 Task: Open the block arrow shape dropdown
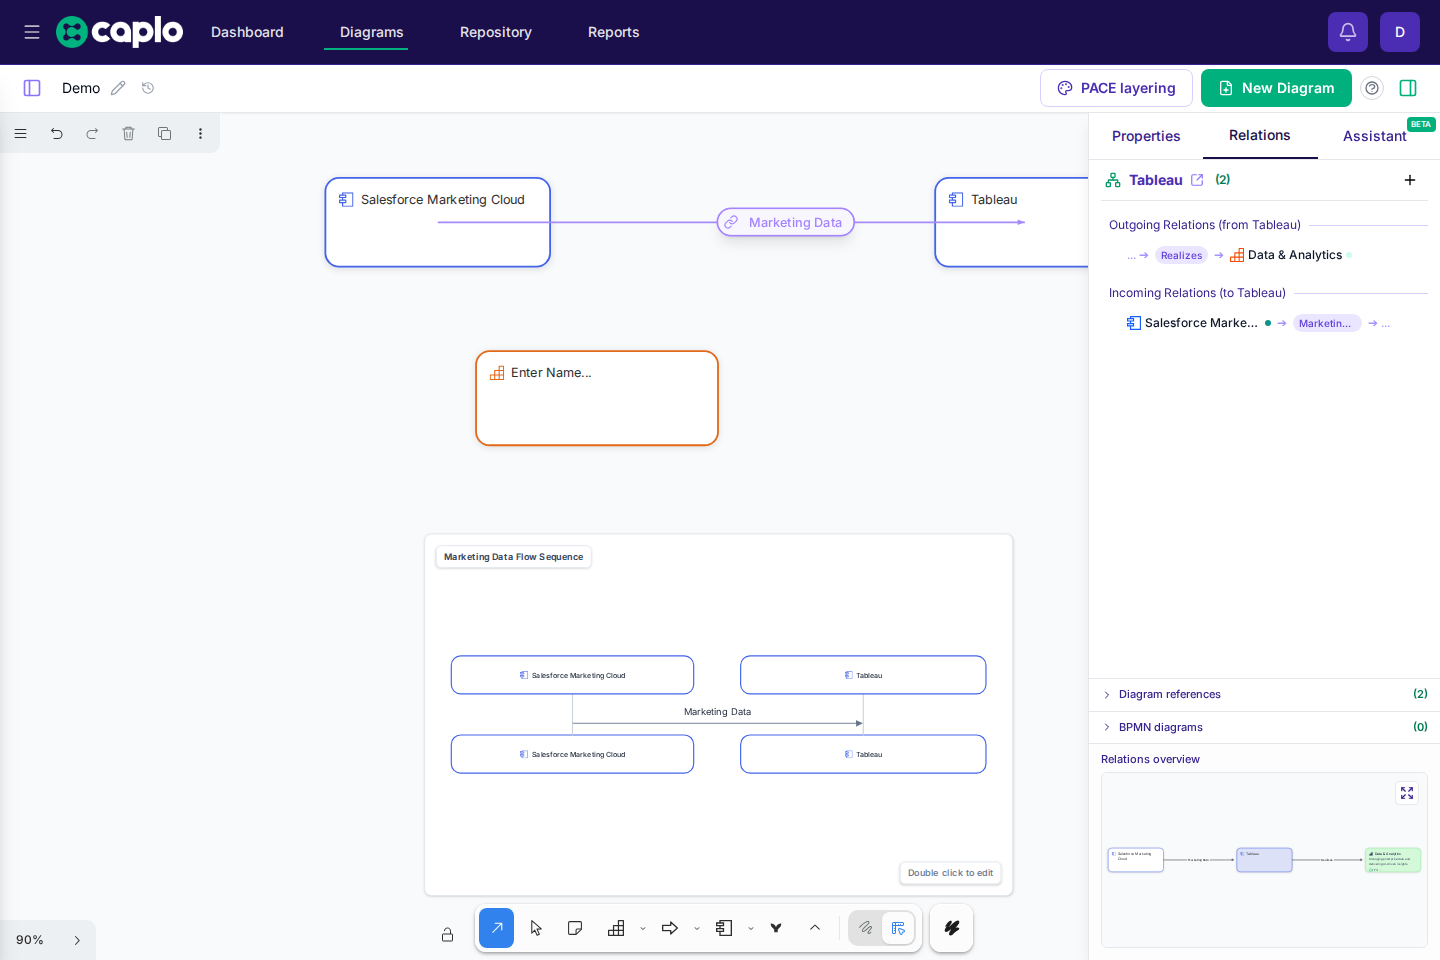point(697,929)
